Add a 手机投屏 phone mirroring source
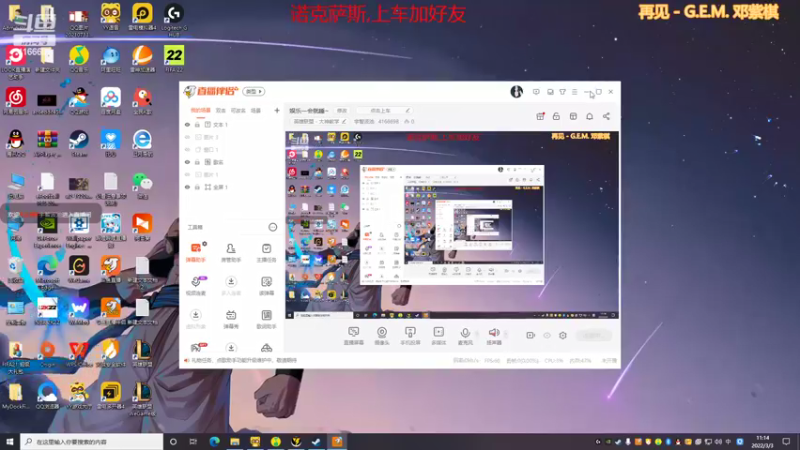800x450 pixels. pyautogui.click(x=410, y=336)
